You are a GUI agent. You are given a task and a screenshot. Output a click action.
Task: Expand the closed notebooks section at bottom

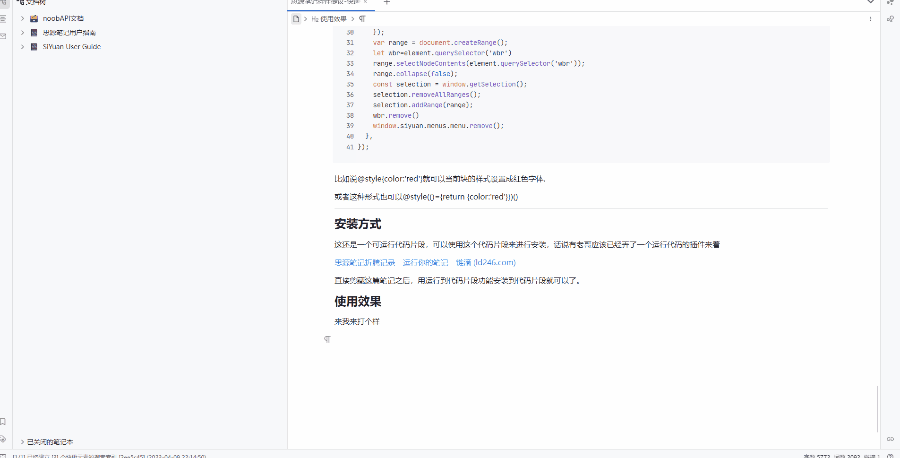point(22,441)
